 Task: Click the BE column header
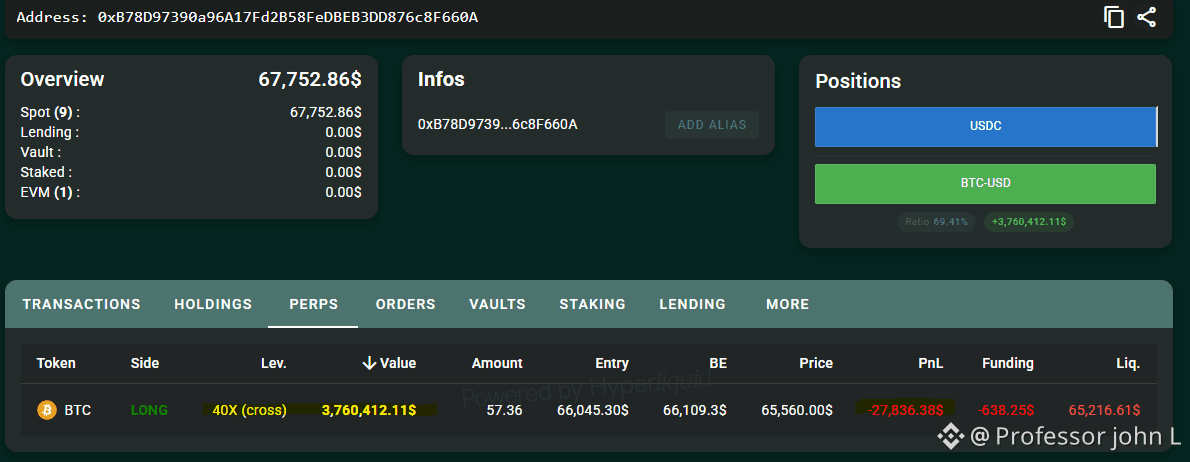coord(718,363)
